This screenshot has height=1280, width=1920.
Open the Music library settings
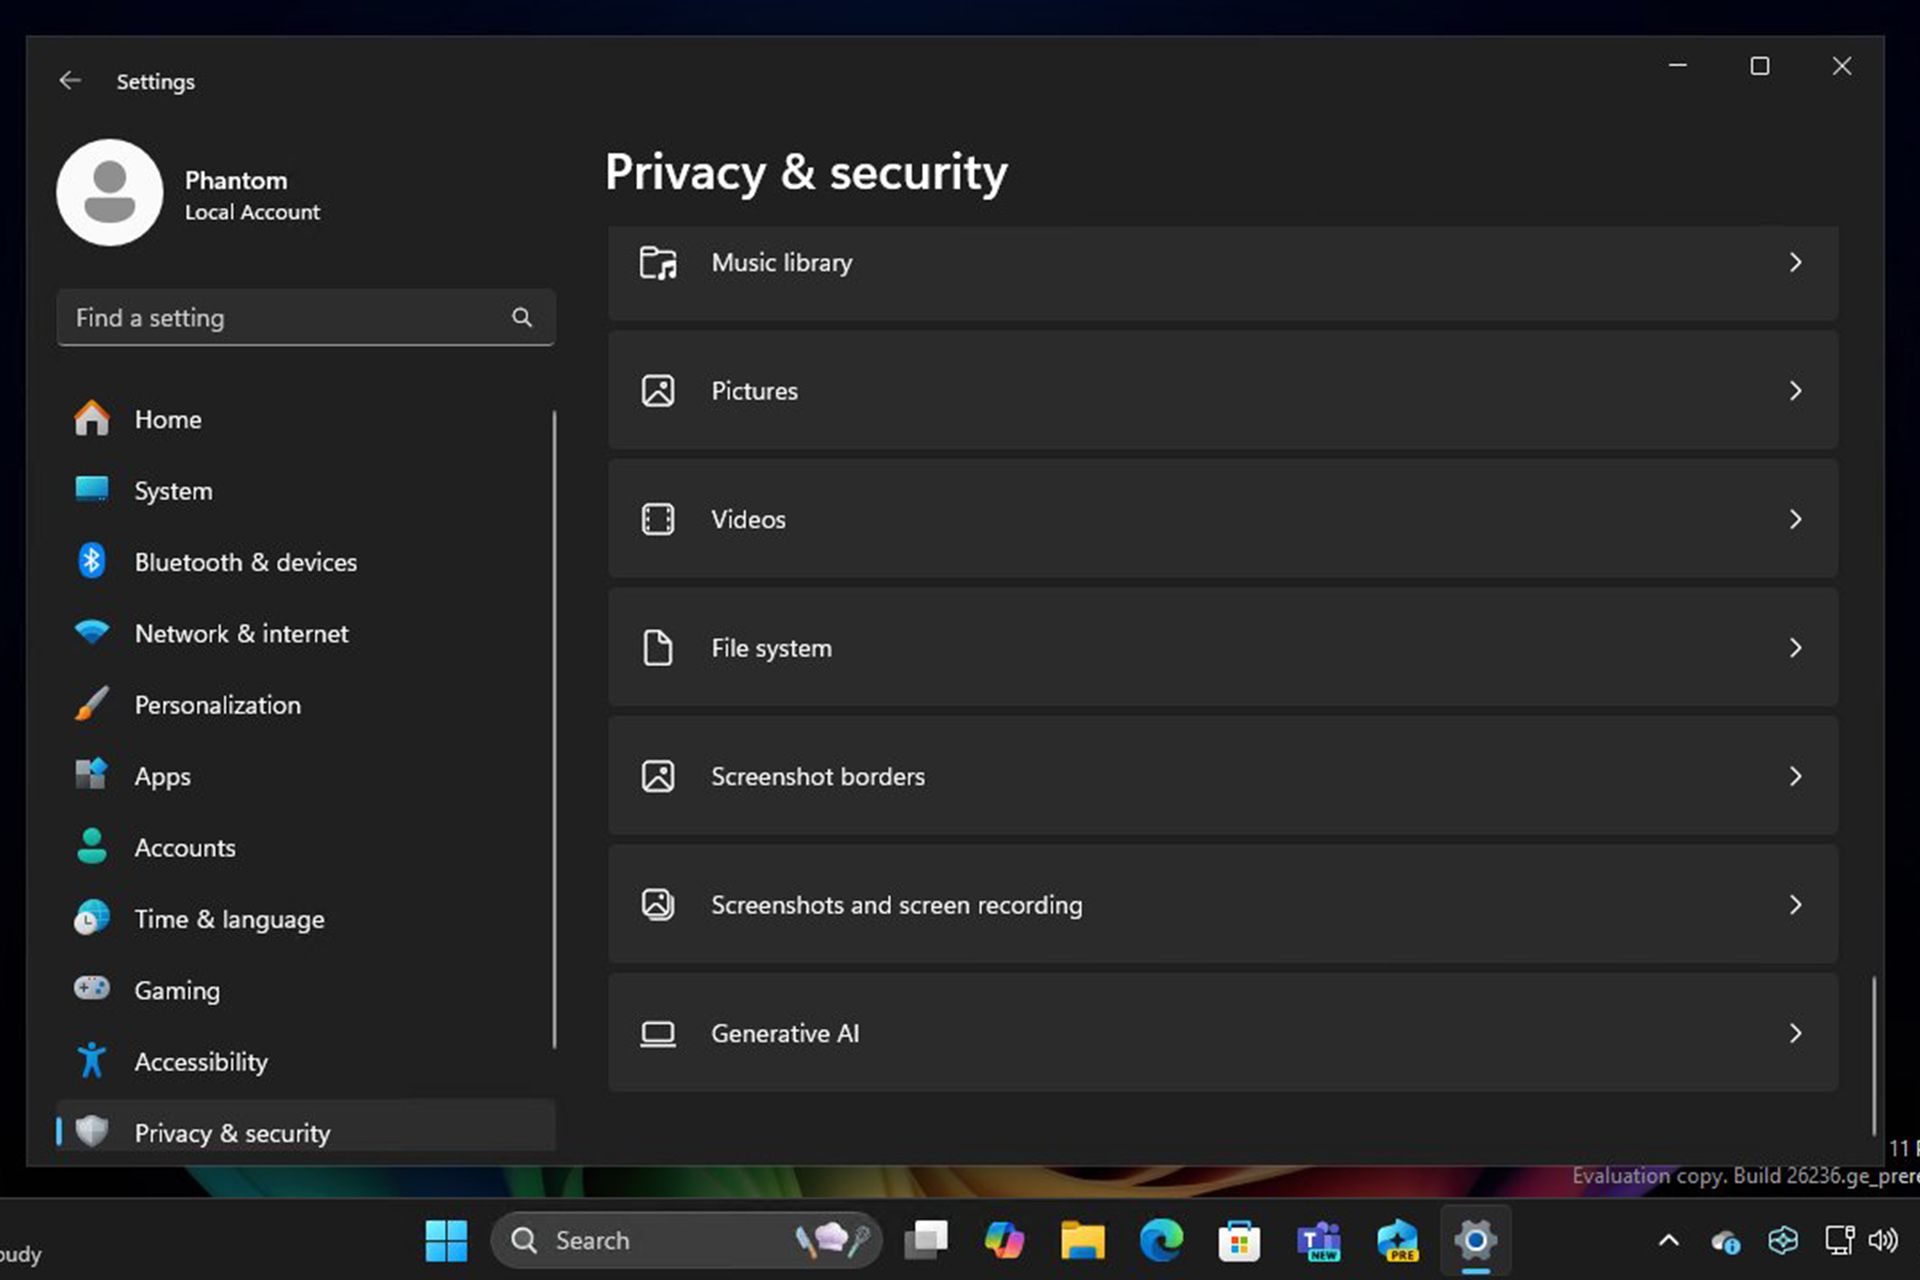click(x=1221, y=261)
